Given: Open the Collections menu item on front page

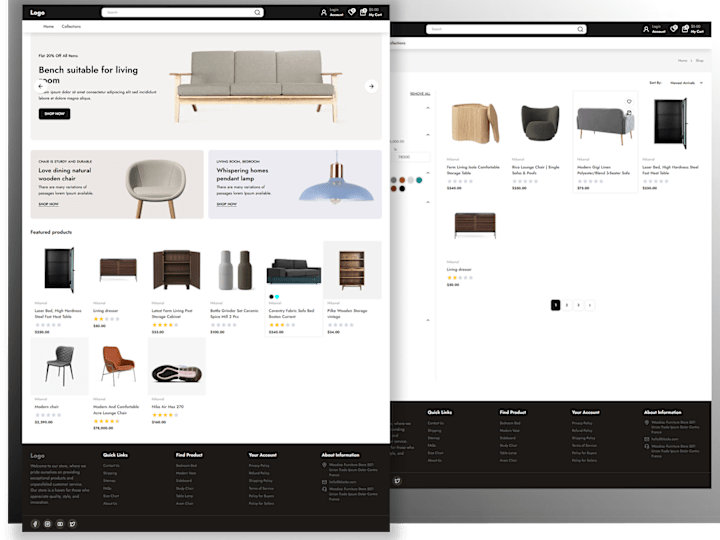Looking at the screenshot, I should 71,26.
